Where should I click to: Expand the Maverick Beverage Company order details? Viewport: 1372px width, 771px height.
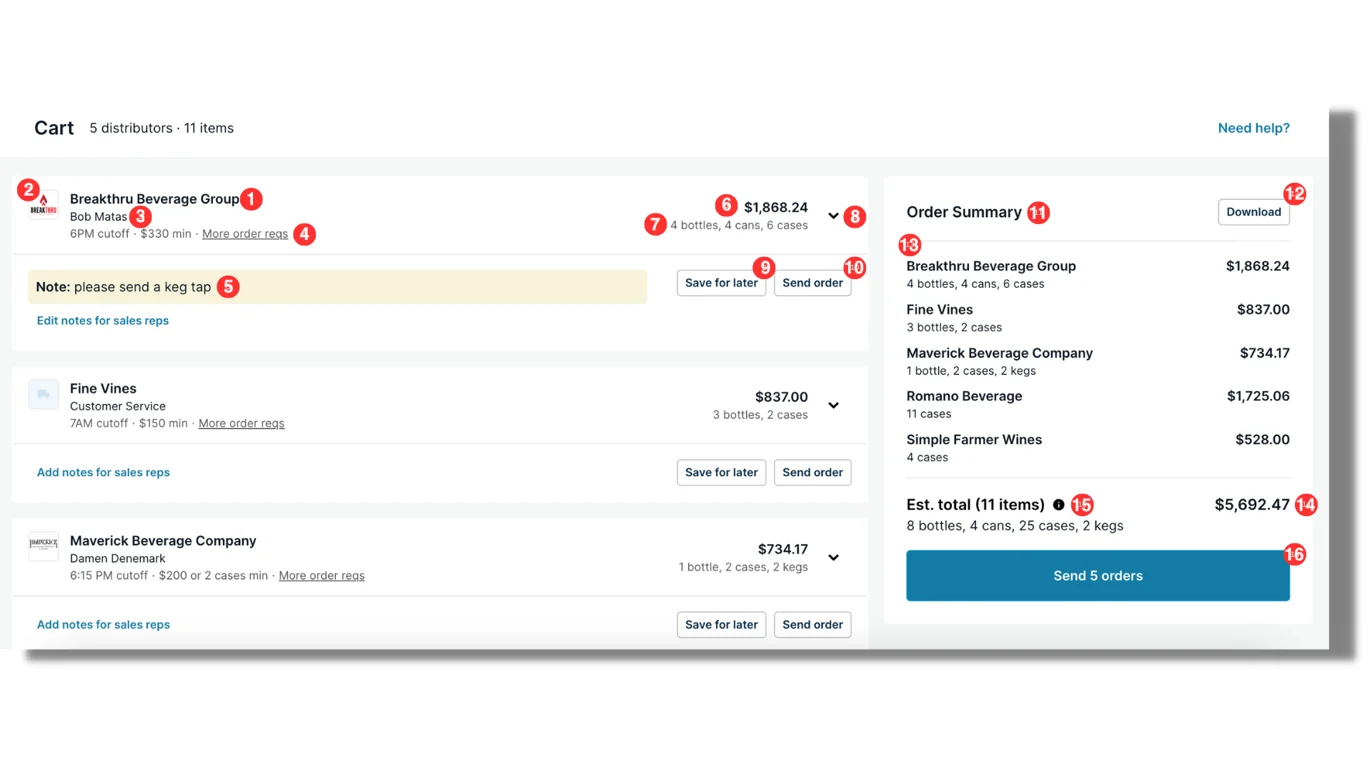click(x=833, y=557)
